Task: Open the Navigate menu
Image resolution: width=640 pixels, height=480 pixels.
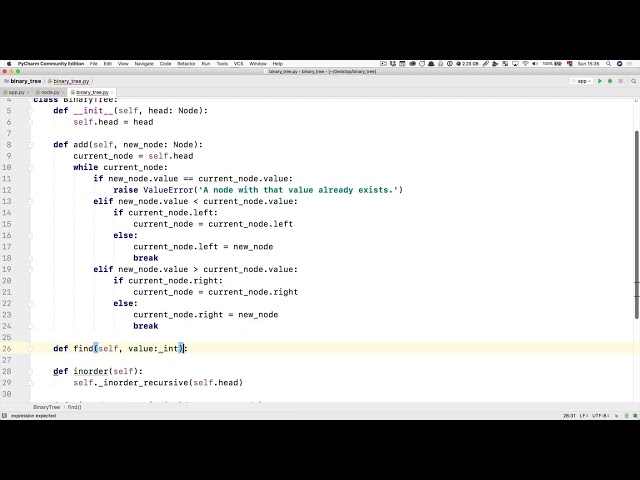Action: click(144, 64)
